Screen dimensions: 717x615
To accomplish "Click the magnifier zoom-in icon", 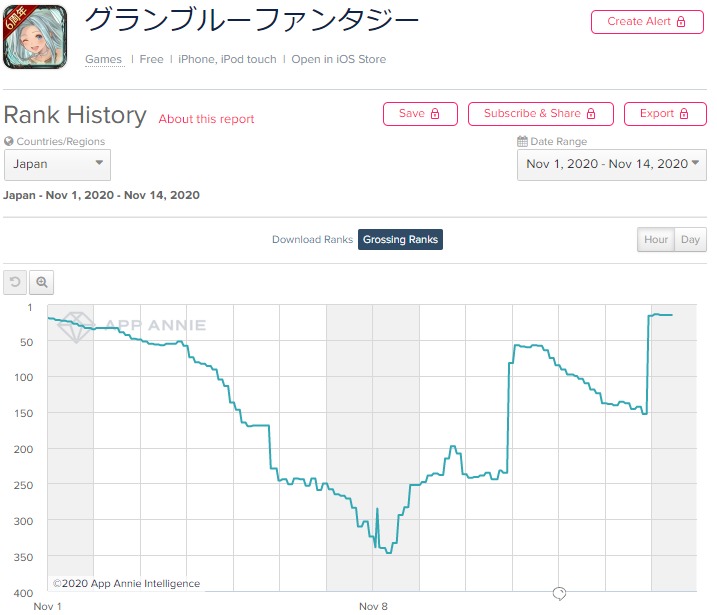I will click(x=42, y=283).
